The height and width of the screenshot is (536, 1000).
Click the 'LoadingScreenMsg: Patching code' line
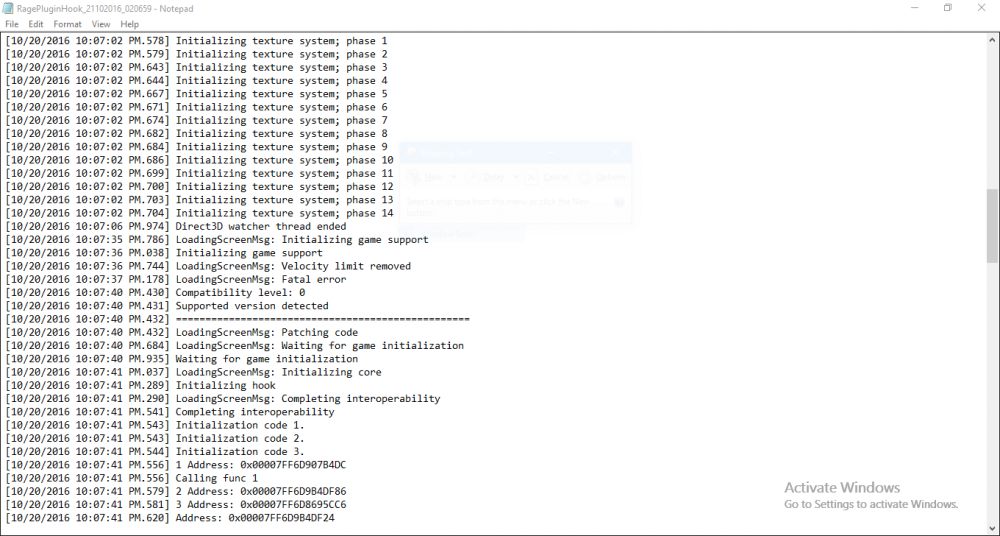pos(182,332)
